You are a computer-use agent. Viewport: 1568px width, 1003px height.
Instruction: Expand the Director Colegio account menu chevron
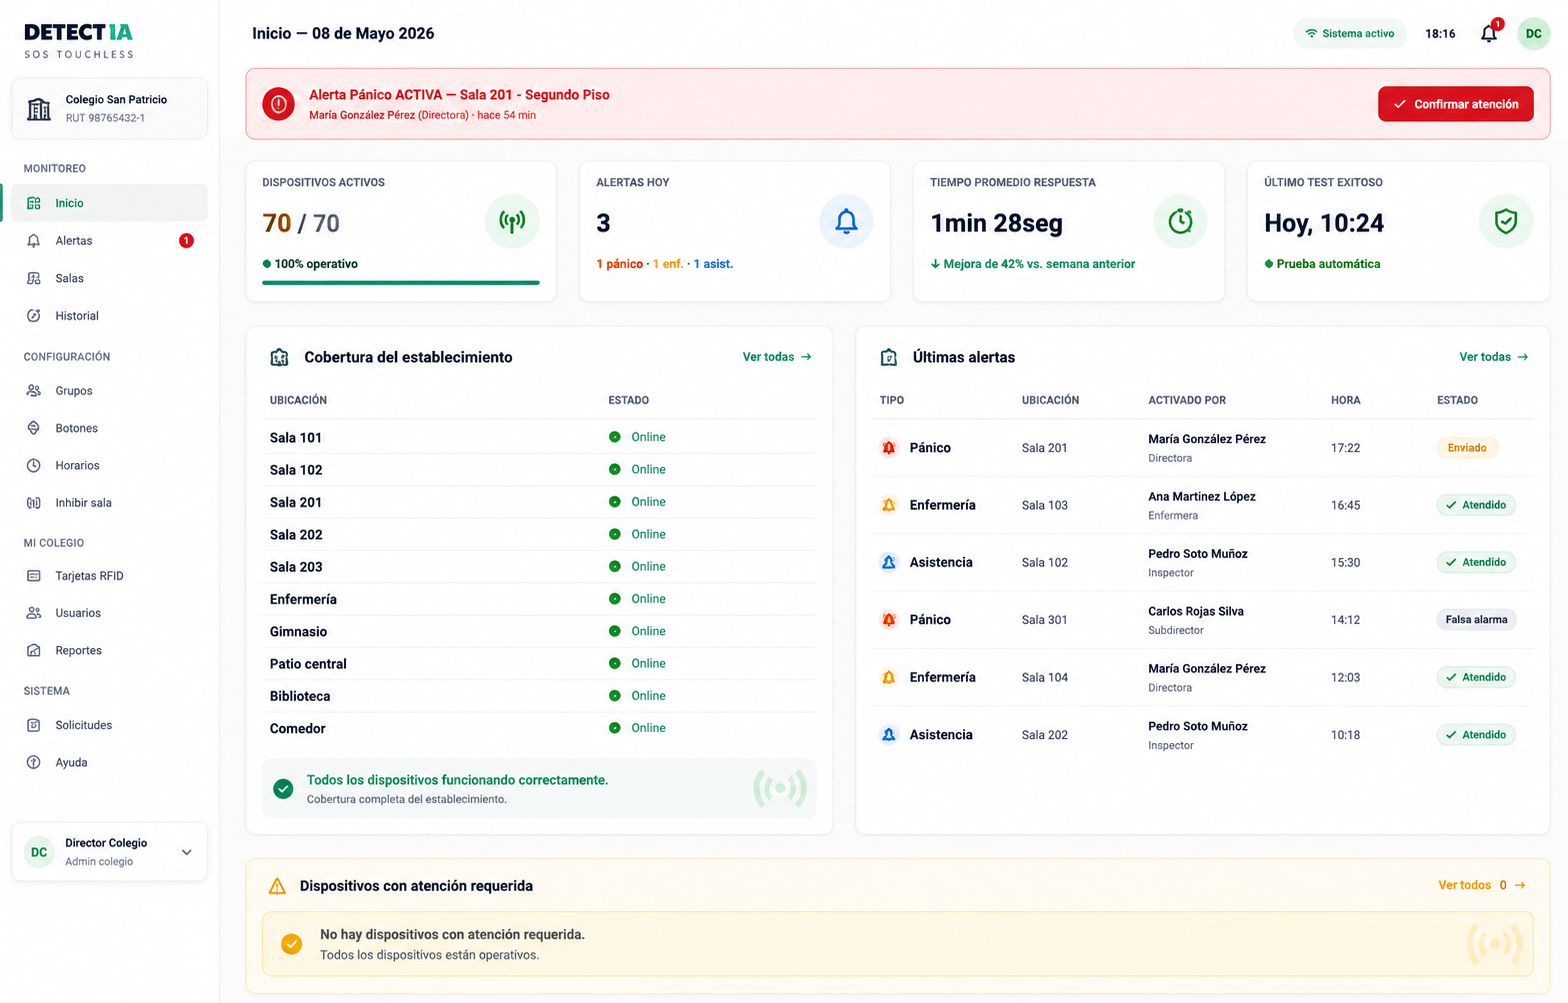click(186, 852)
